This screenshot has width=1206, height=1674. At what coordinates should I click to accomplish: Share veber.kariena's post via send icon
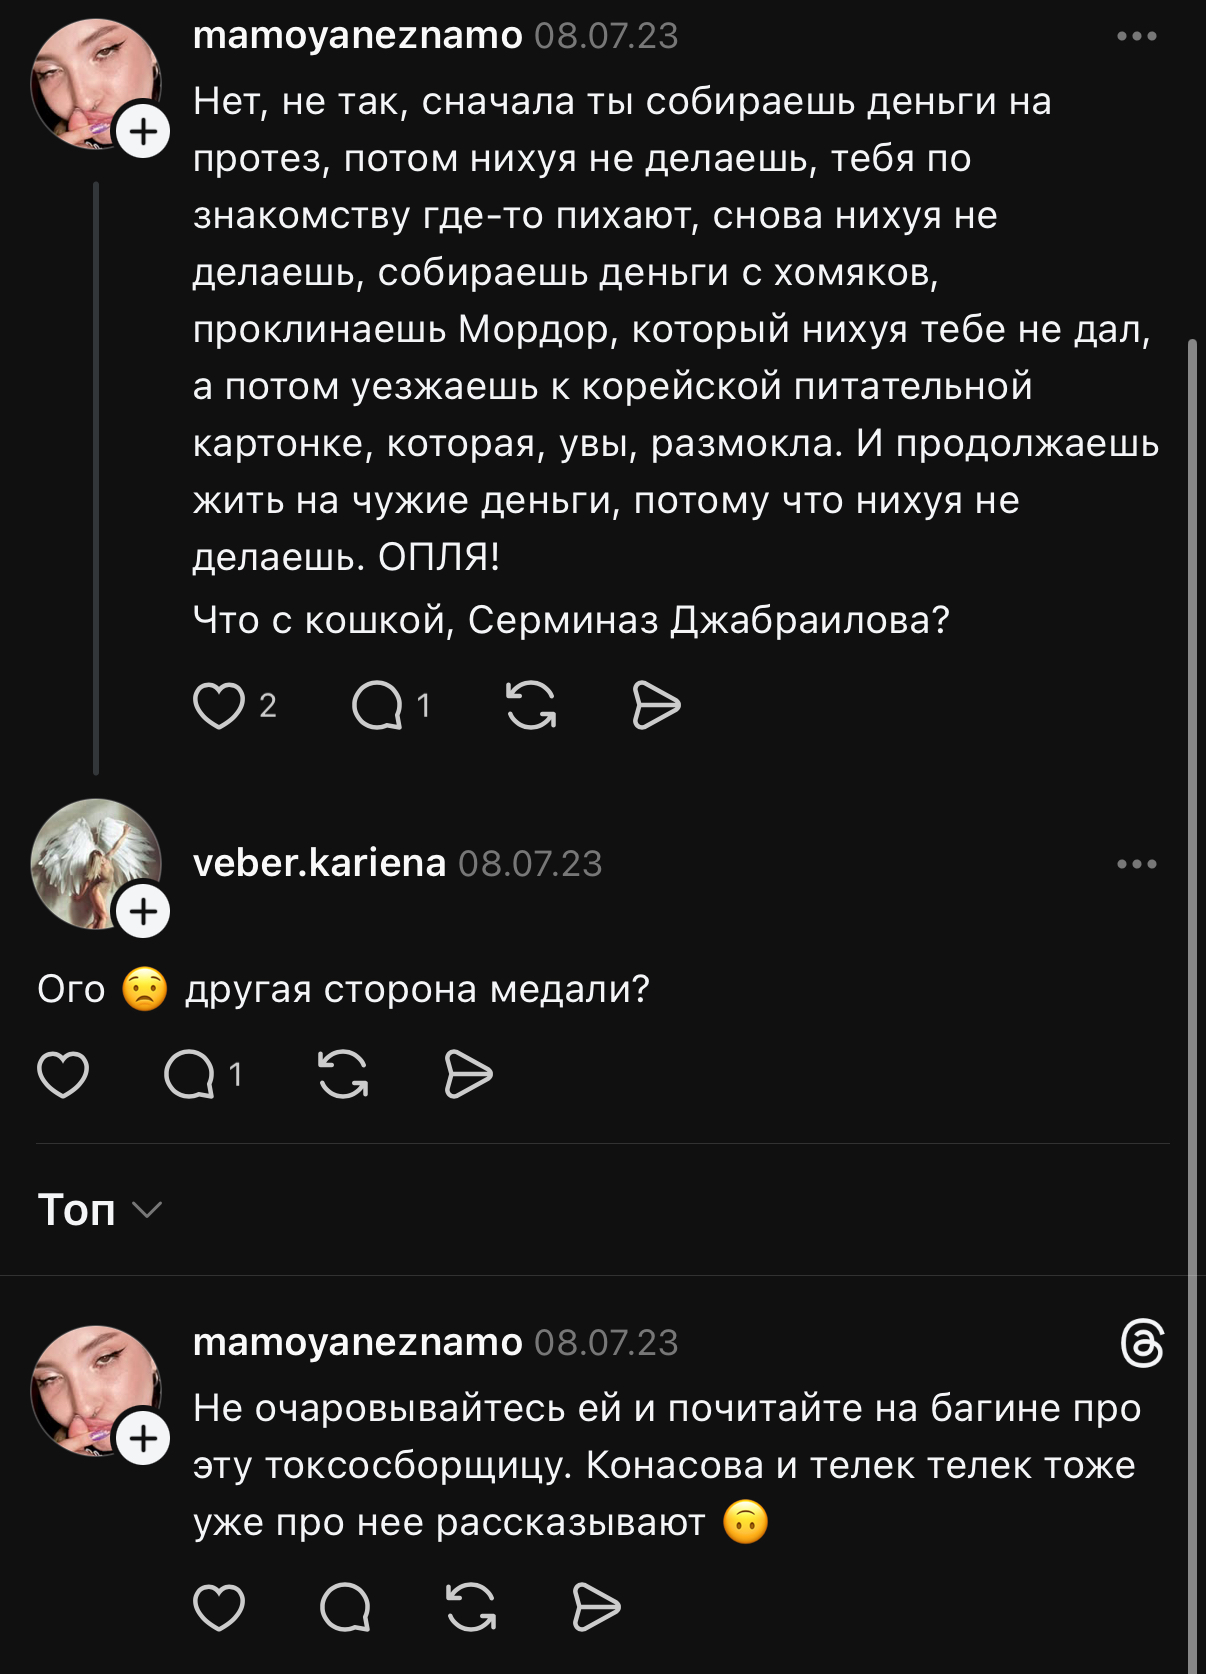(468, 1075)
